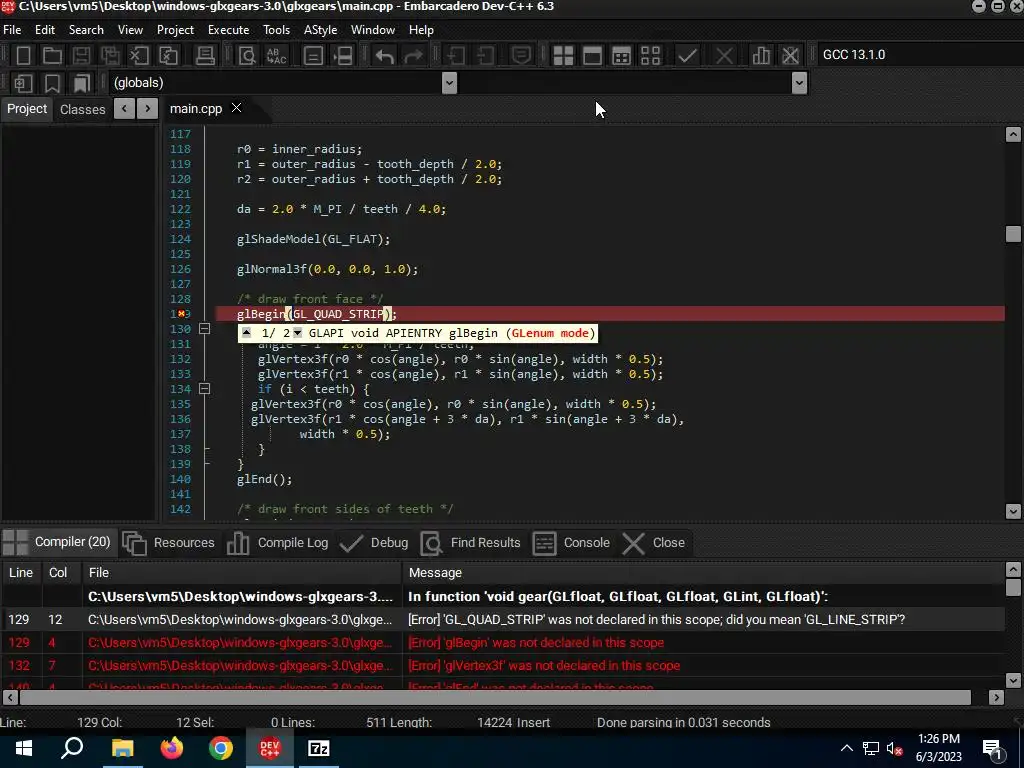This screenshot has width=1024, height=768.
Task: Open the member function dropdown beside globals
Action: click(x=799, y=83)
